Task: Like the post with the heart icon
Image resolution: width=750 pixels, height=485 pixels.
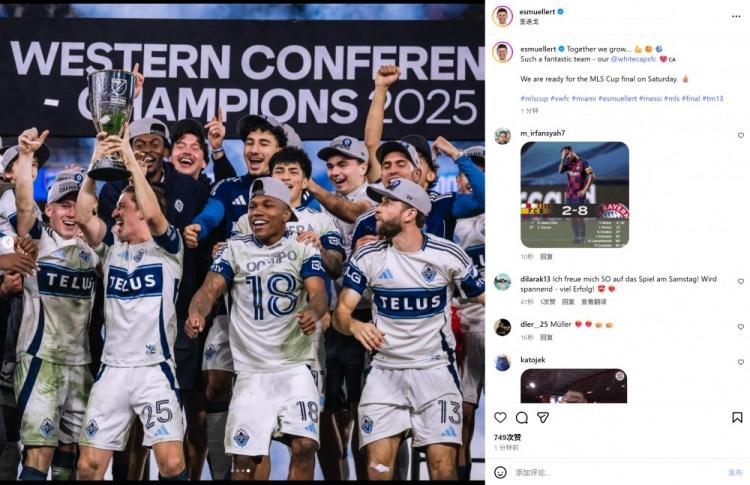Action: coord(501,417)
